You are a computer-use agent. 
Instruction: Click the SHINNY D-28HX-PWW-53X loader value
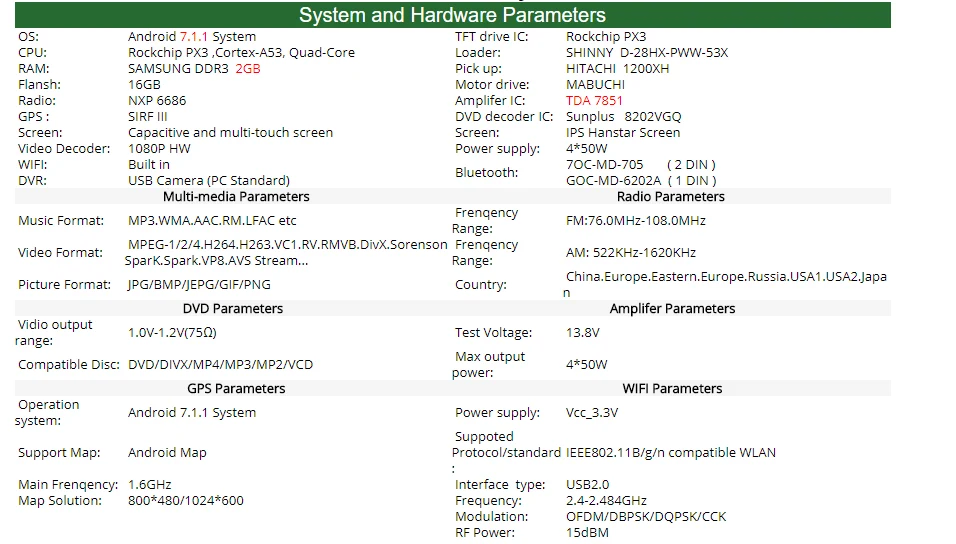pyautogui.click(x=647, y=52)
